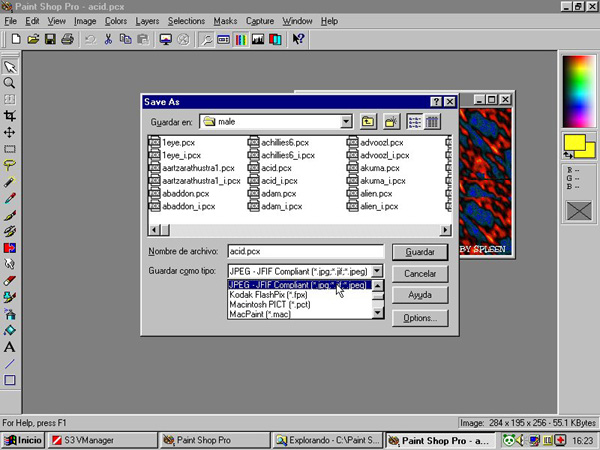Image resolution: width=600 pixels, height=450 pixels.
Task: Click the context Help arrow icon
Action: coord(298,39)
